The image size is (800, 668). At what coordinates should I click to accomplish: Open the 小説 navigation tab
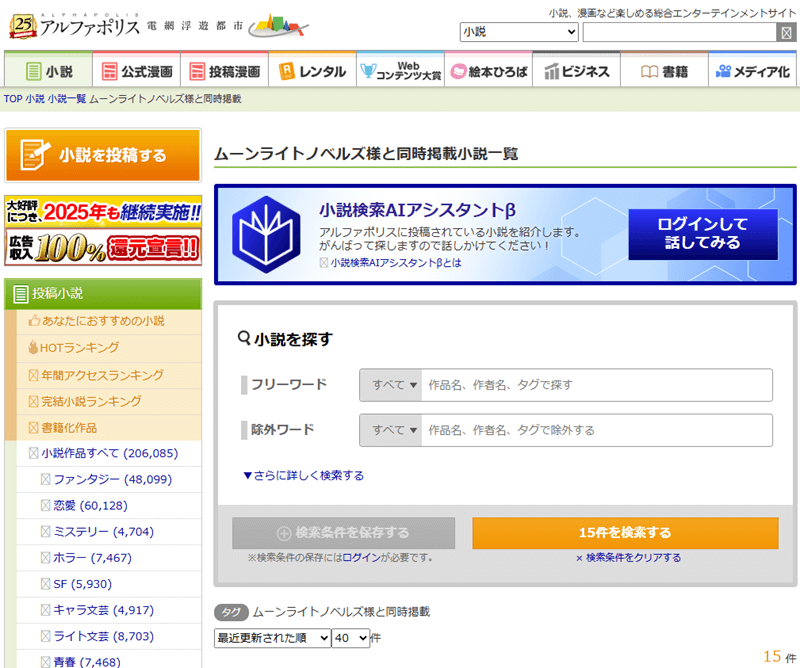(x=48, y=71)
